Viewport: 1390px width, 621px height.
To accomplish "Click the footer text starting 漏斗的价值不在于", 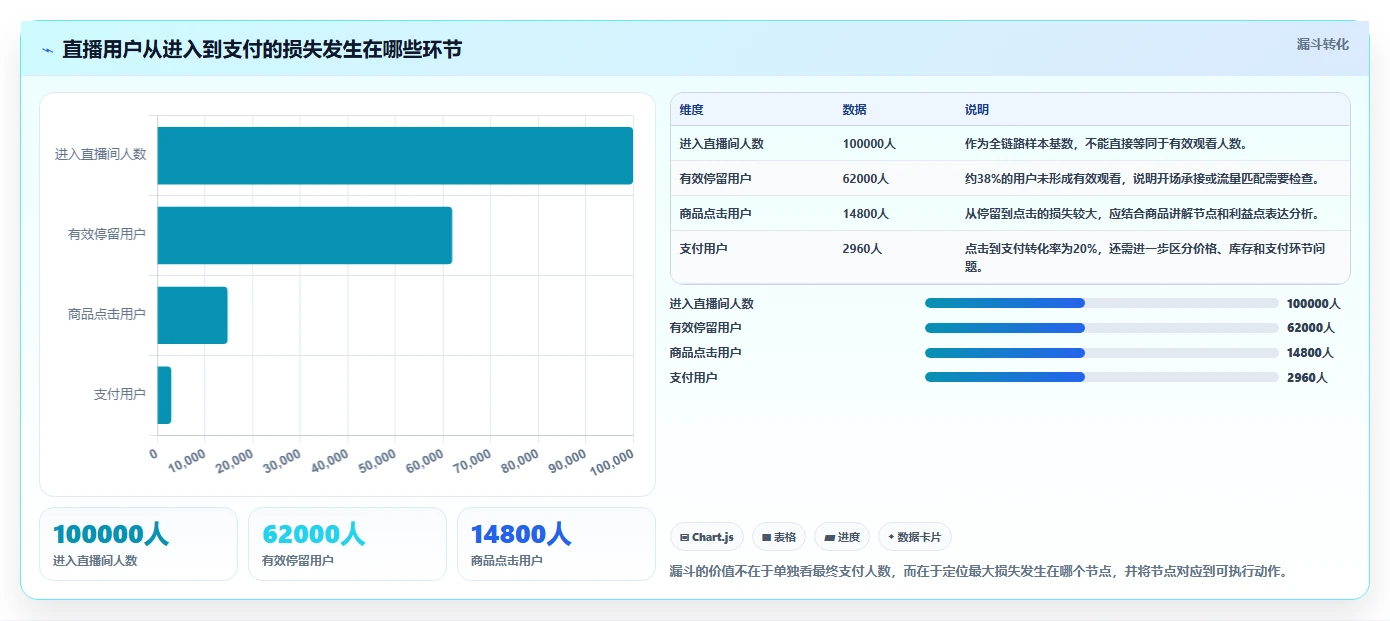I will click(x=978, y=572).
